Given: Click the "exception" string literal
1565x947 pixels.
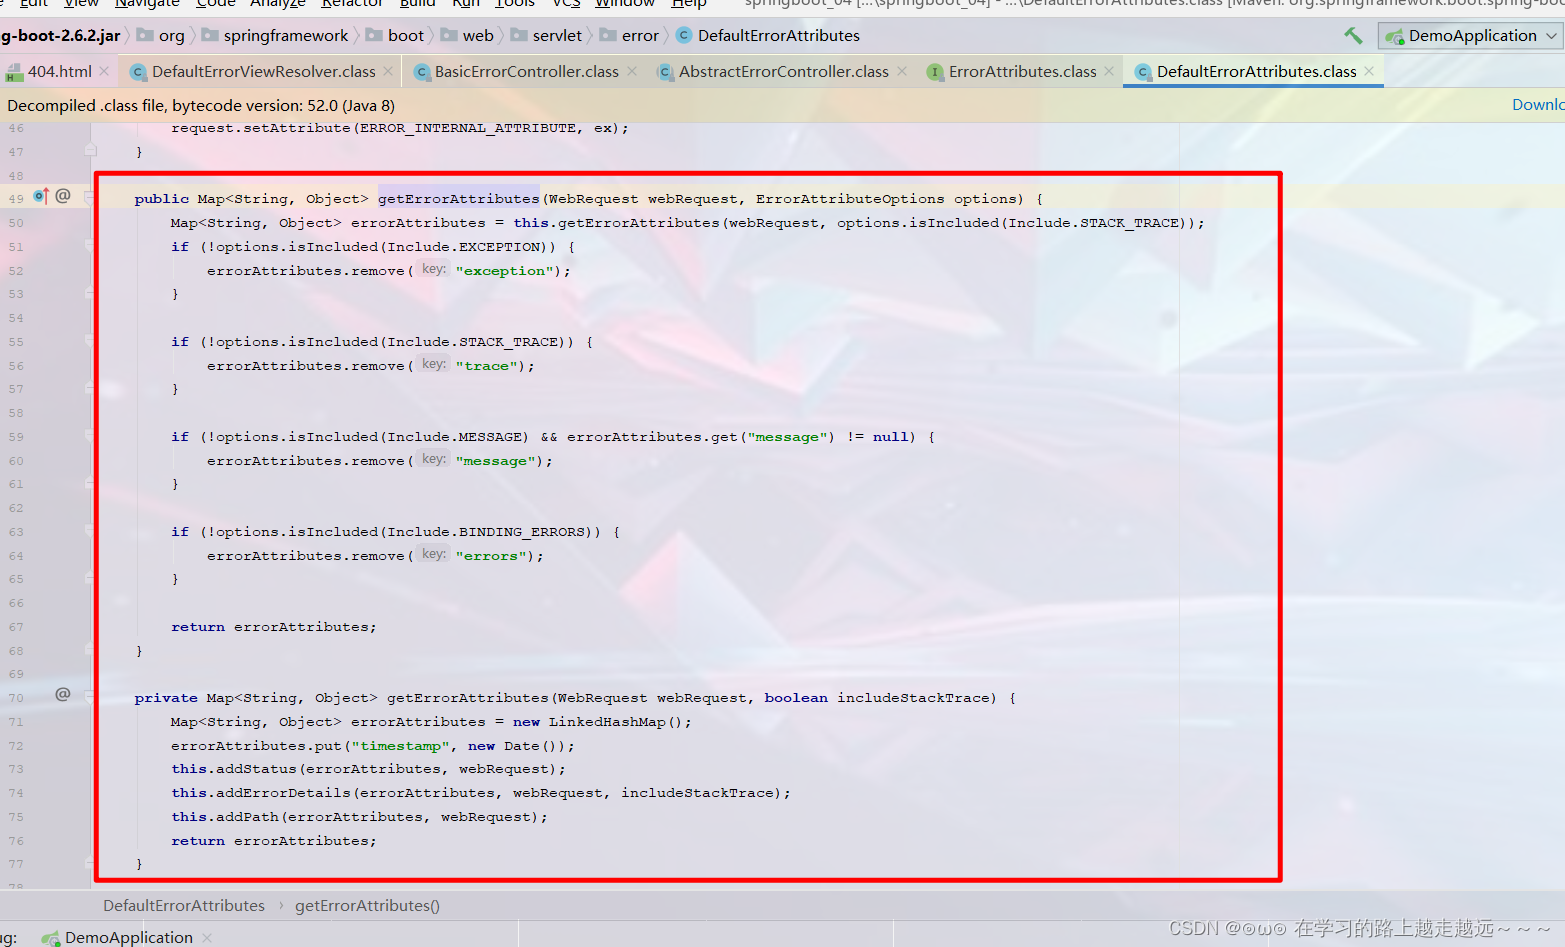Looking at the screenshot, I should coord(505,270).
